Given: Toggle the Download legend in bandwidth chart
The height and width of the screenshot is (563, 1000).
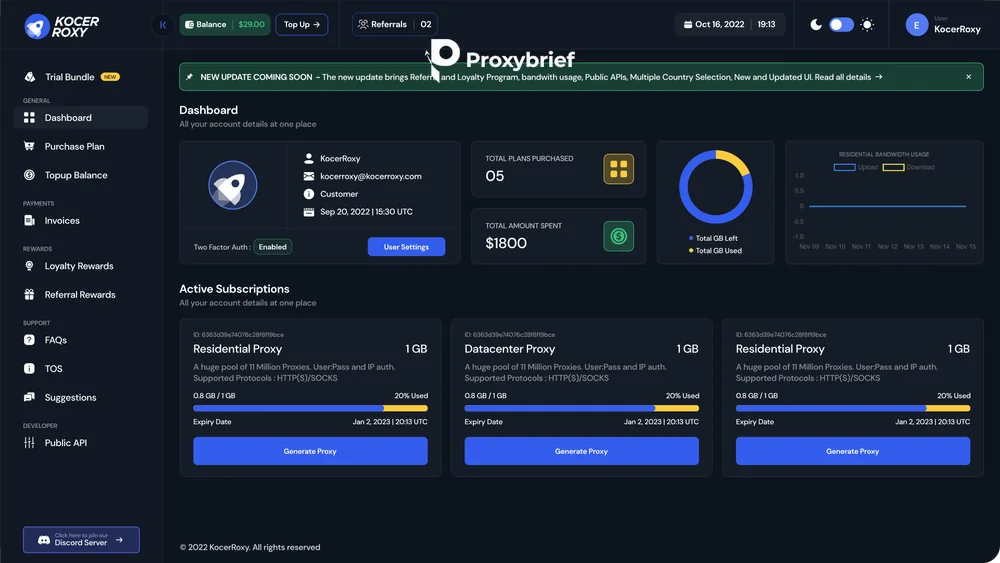Looking at the screenshot, I should tap(908, 167).
